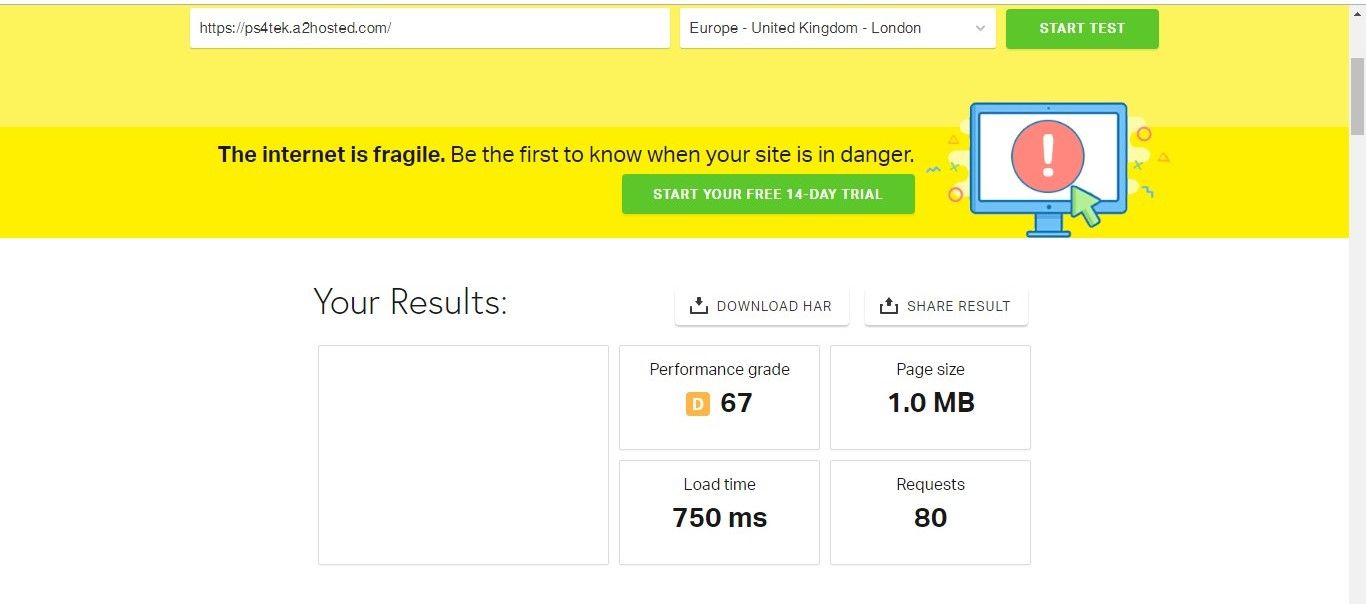Click the Performance grade 67 card
Viewport: 1366px width, 604px height.
tap(719, 397)
